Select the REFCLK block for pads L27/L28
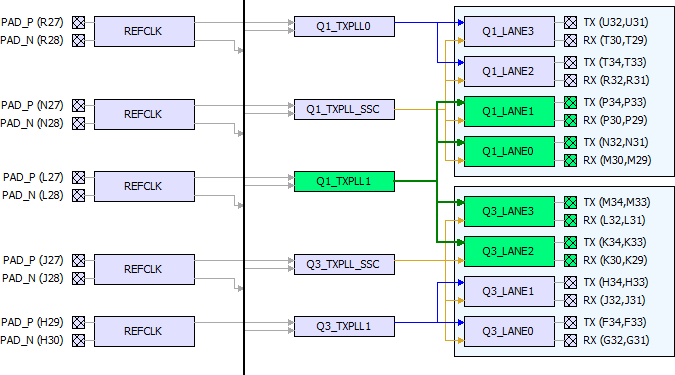Screen dimensions: 675x375 click(144, 186)
